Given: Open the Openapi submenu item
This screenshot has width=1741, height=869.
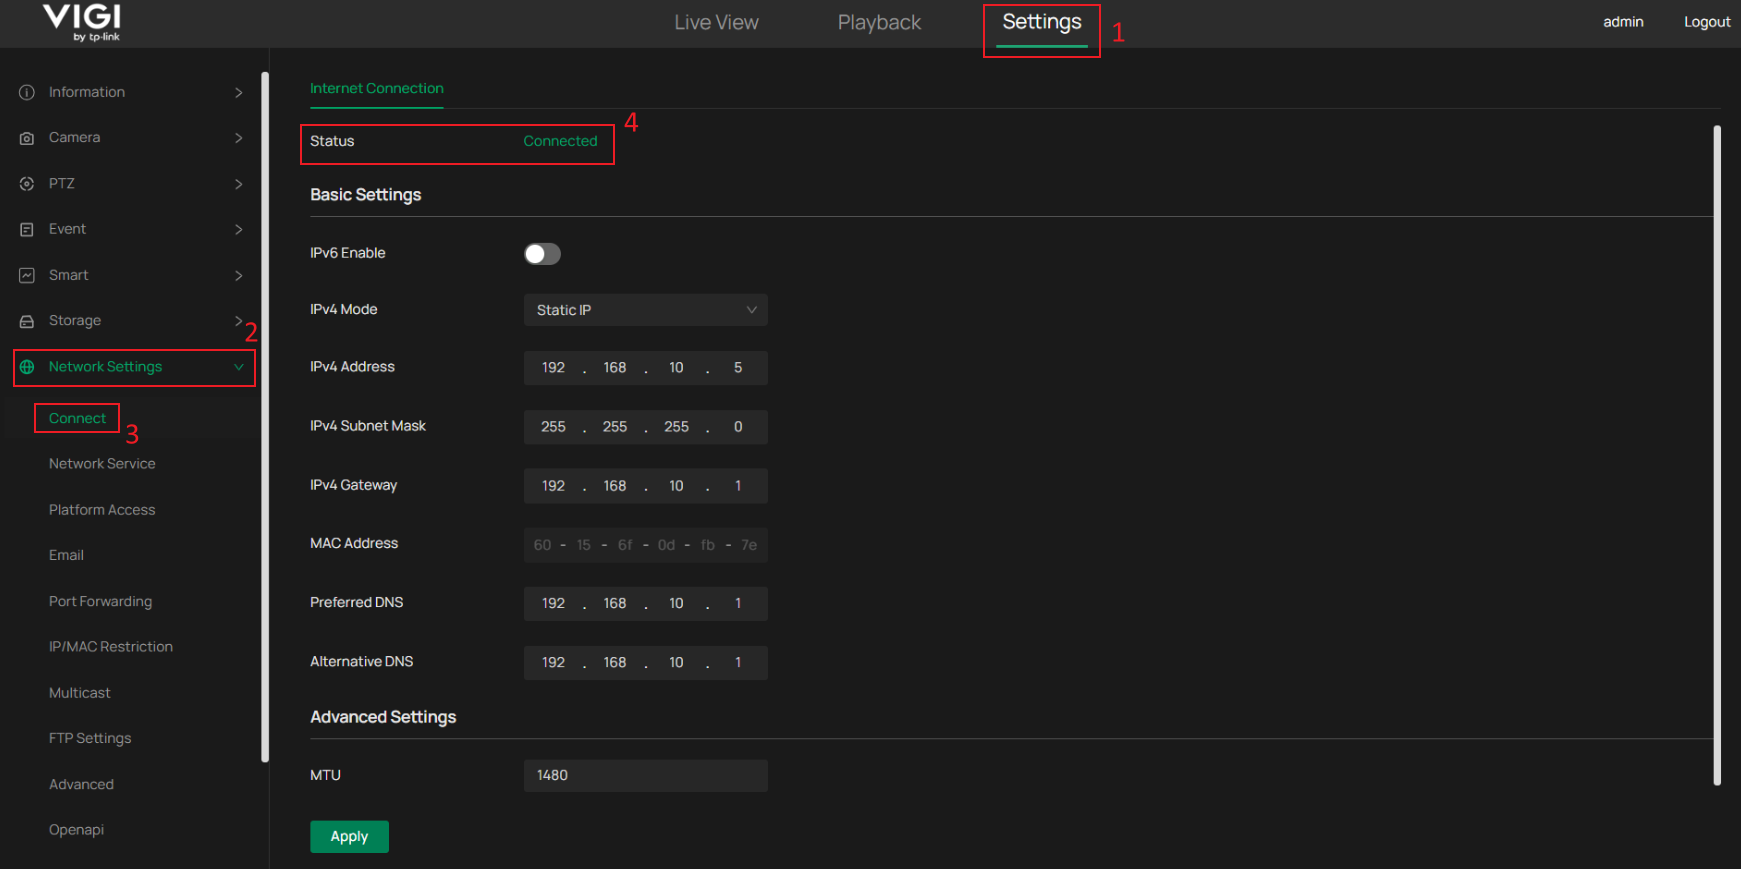Looking at the screenshot, I should (x=76, y=830).
